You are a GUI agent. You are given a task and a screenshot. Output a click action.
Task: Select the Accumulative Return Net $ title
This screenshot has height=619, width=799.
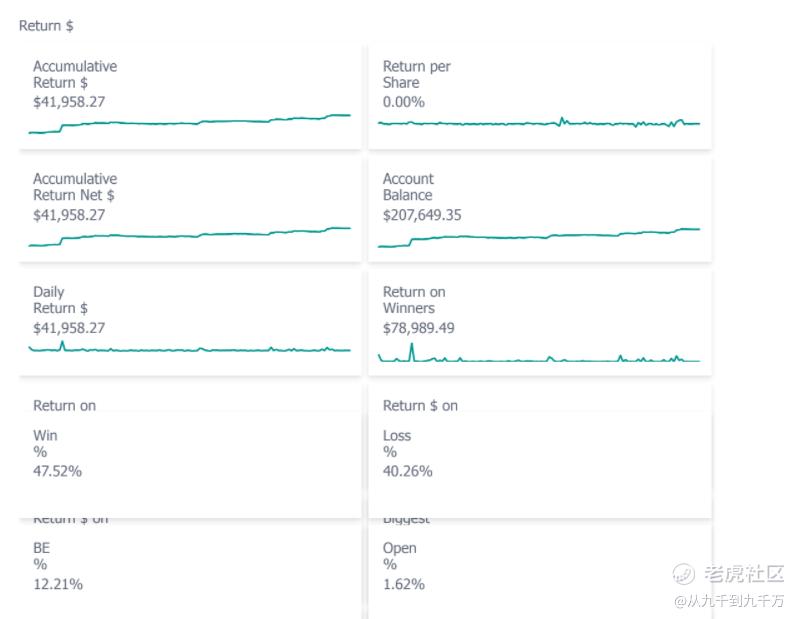click(x=75, y=187)
